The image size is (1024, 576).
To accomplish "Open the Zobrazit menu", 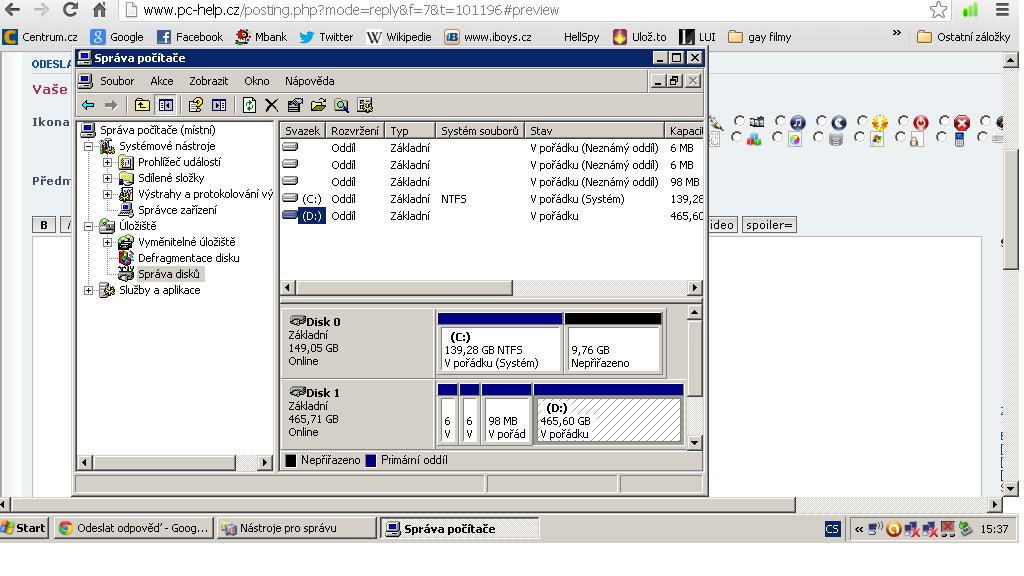I will [208, 81].
